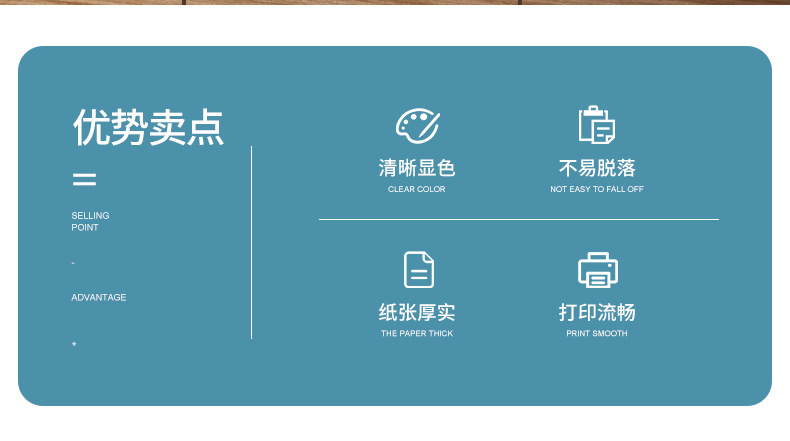This screenshot has width=790, height=441.
Task: Click the vertical white divider line
Action: [x=251, y=242]
